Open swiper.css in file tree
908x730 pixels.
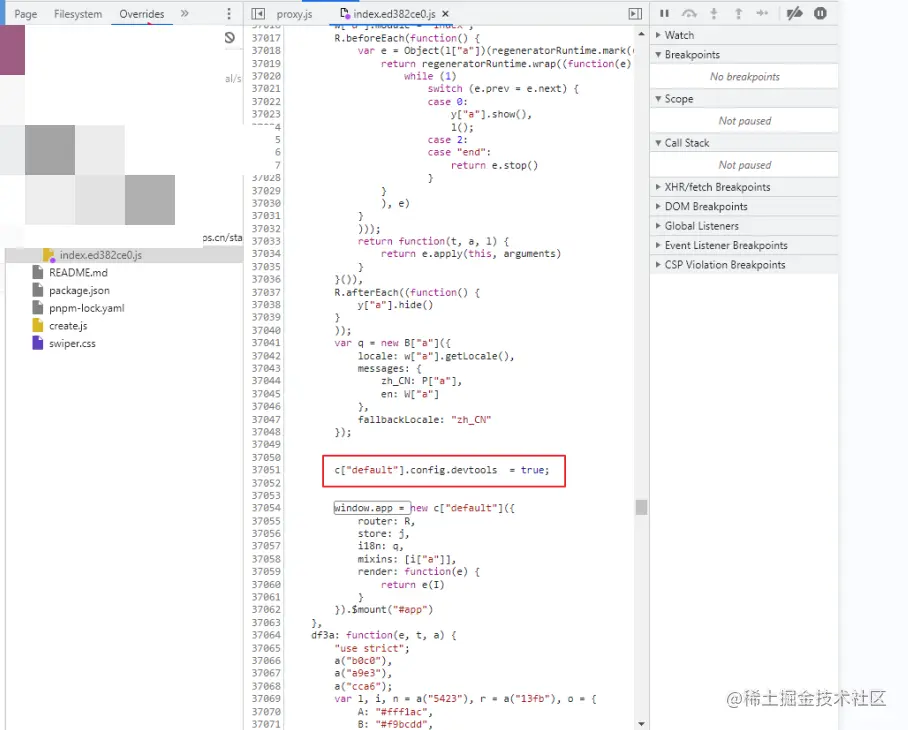pos(72,343)
